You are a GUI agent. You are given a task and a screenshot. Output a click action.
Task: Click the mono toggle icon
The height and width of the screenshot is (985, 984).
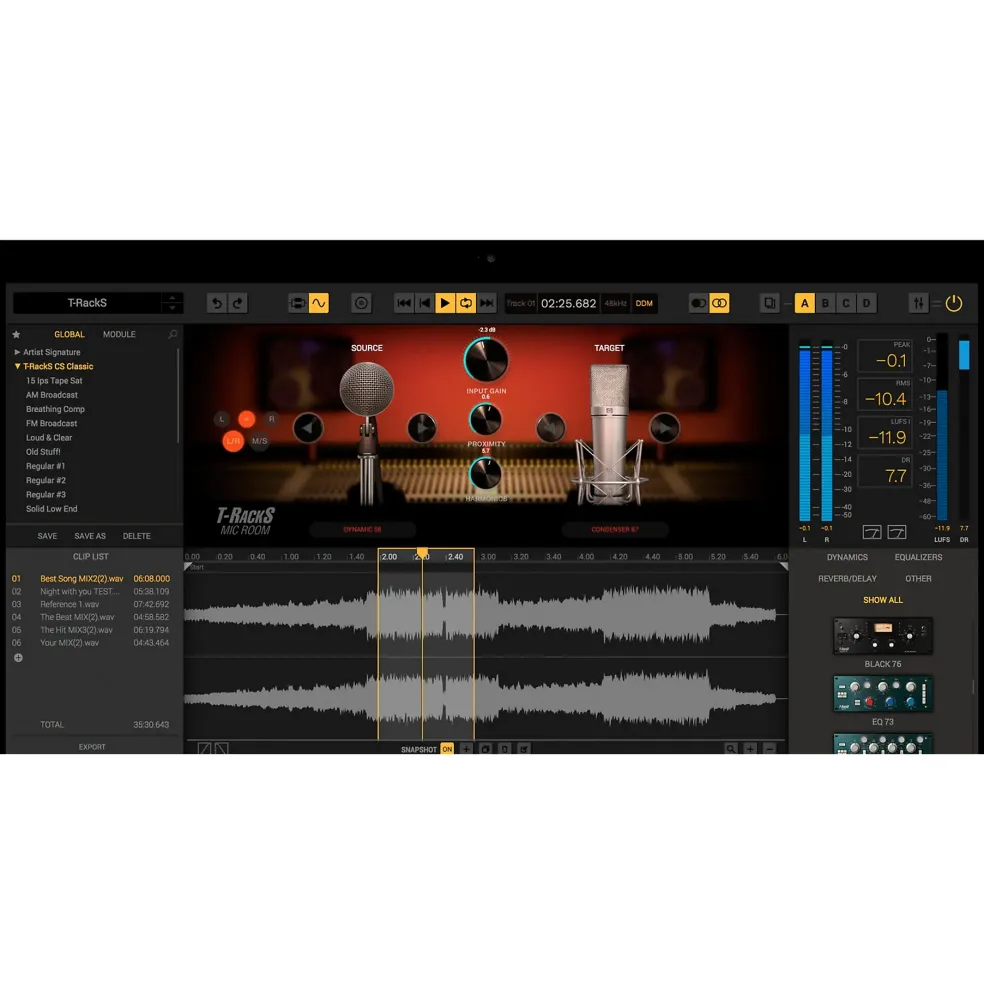698,303
